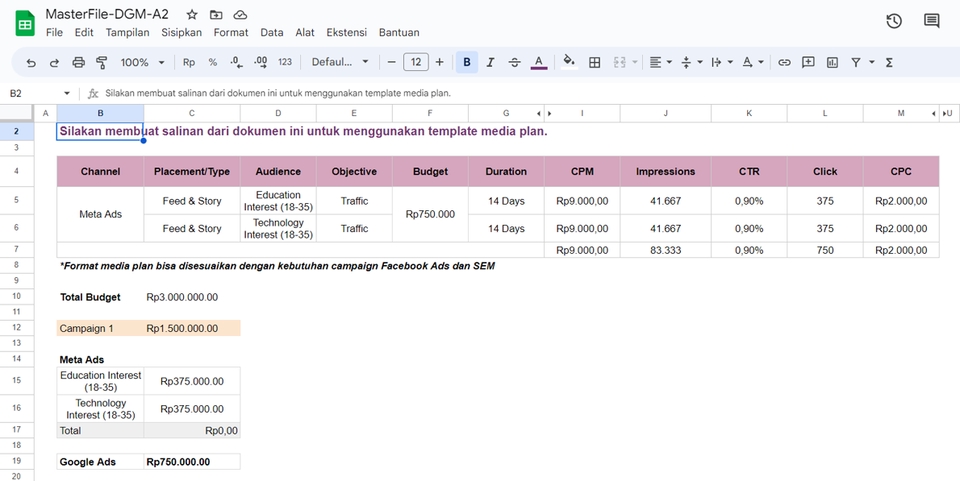Open the Name box dropdown arrow

pyautogui.click(x=67, y=94)
